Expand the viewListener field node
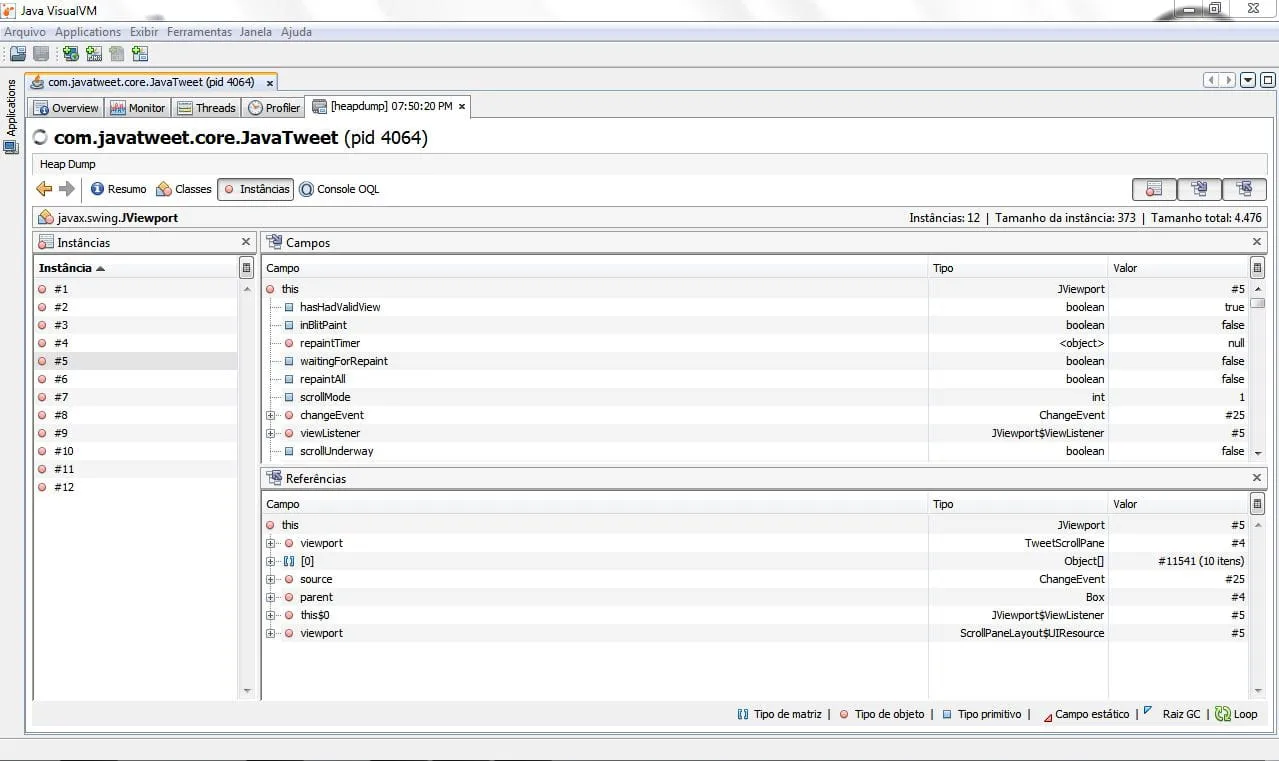Viewport: 1279px width, 761px height. pyautogui.click(x=271, y=433)
